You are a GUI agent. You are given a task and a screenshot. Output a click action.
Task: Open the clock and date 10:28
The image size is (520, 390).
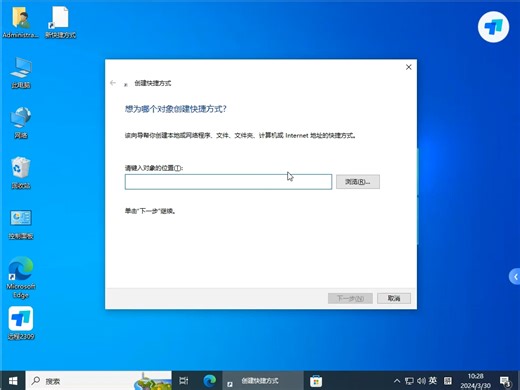click(476, 381)
